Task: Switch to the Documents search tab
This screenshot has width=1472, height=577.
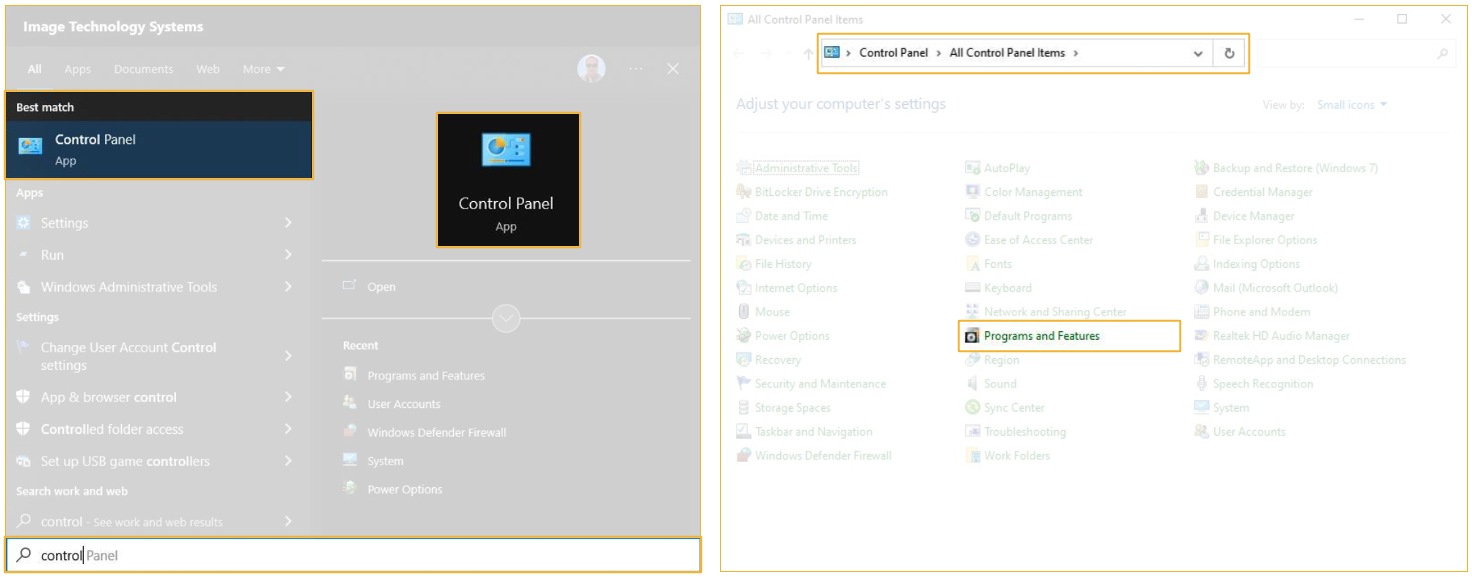Action: (x=143, y=69)
